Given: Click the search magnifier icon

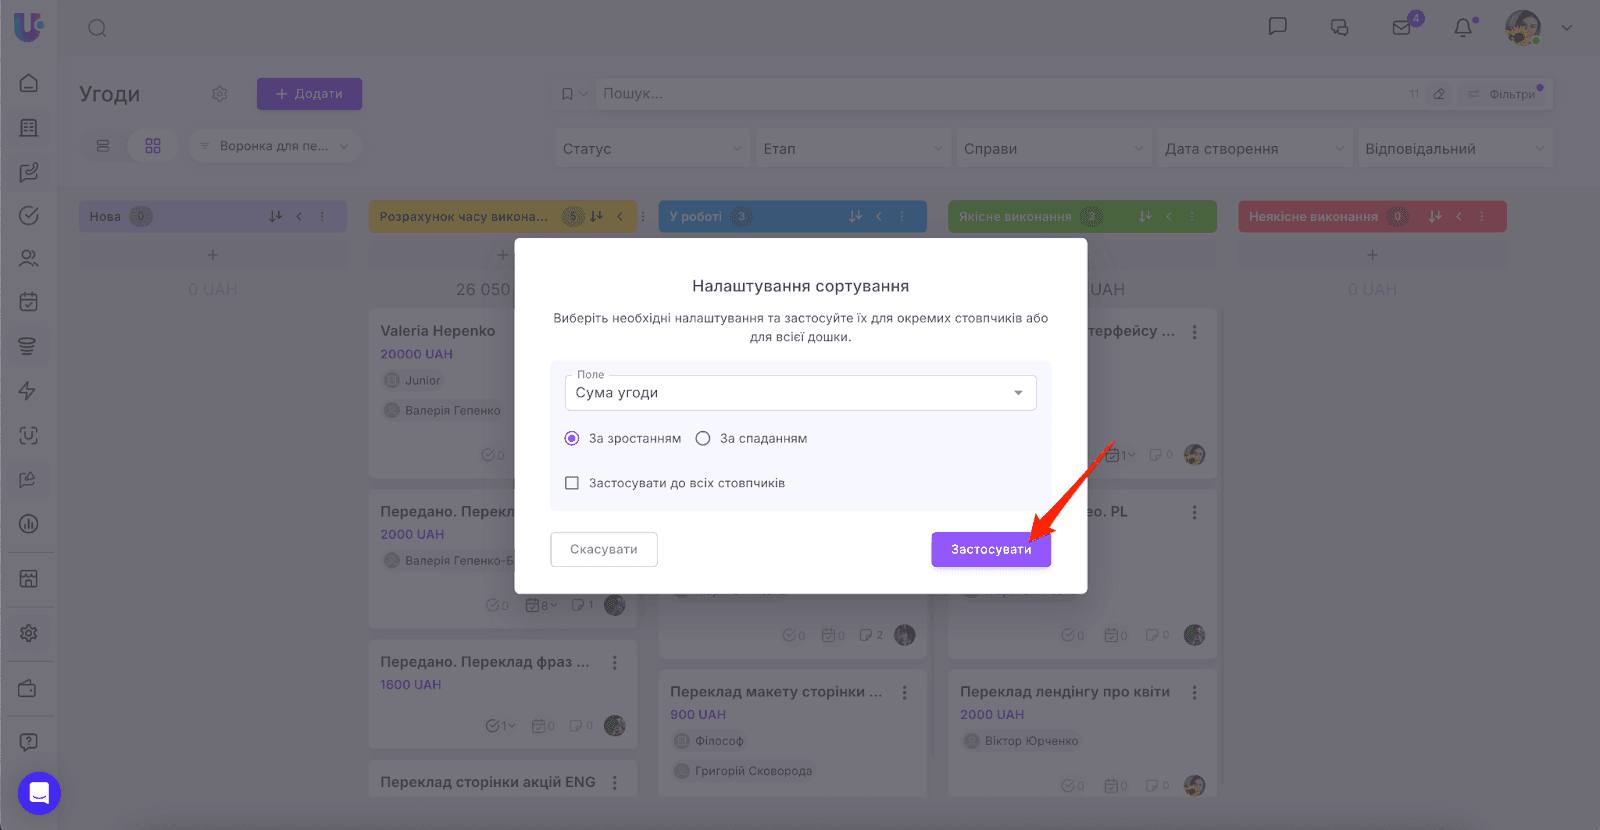Looking at the screenshot, I should tap(97, 28).
